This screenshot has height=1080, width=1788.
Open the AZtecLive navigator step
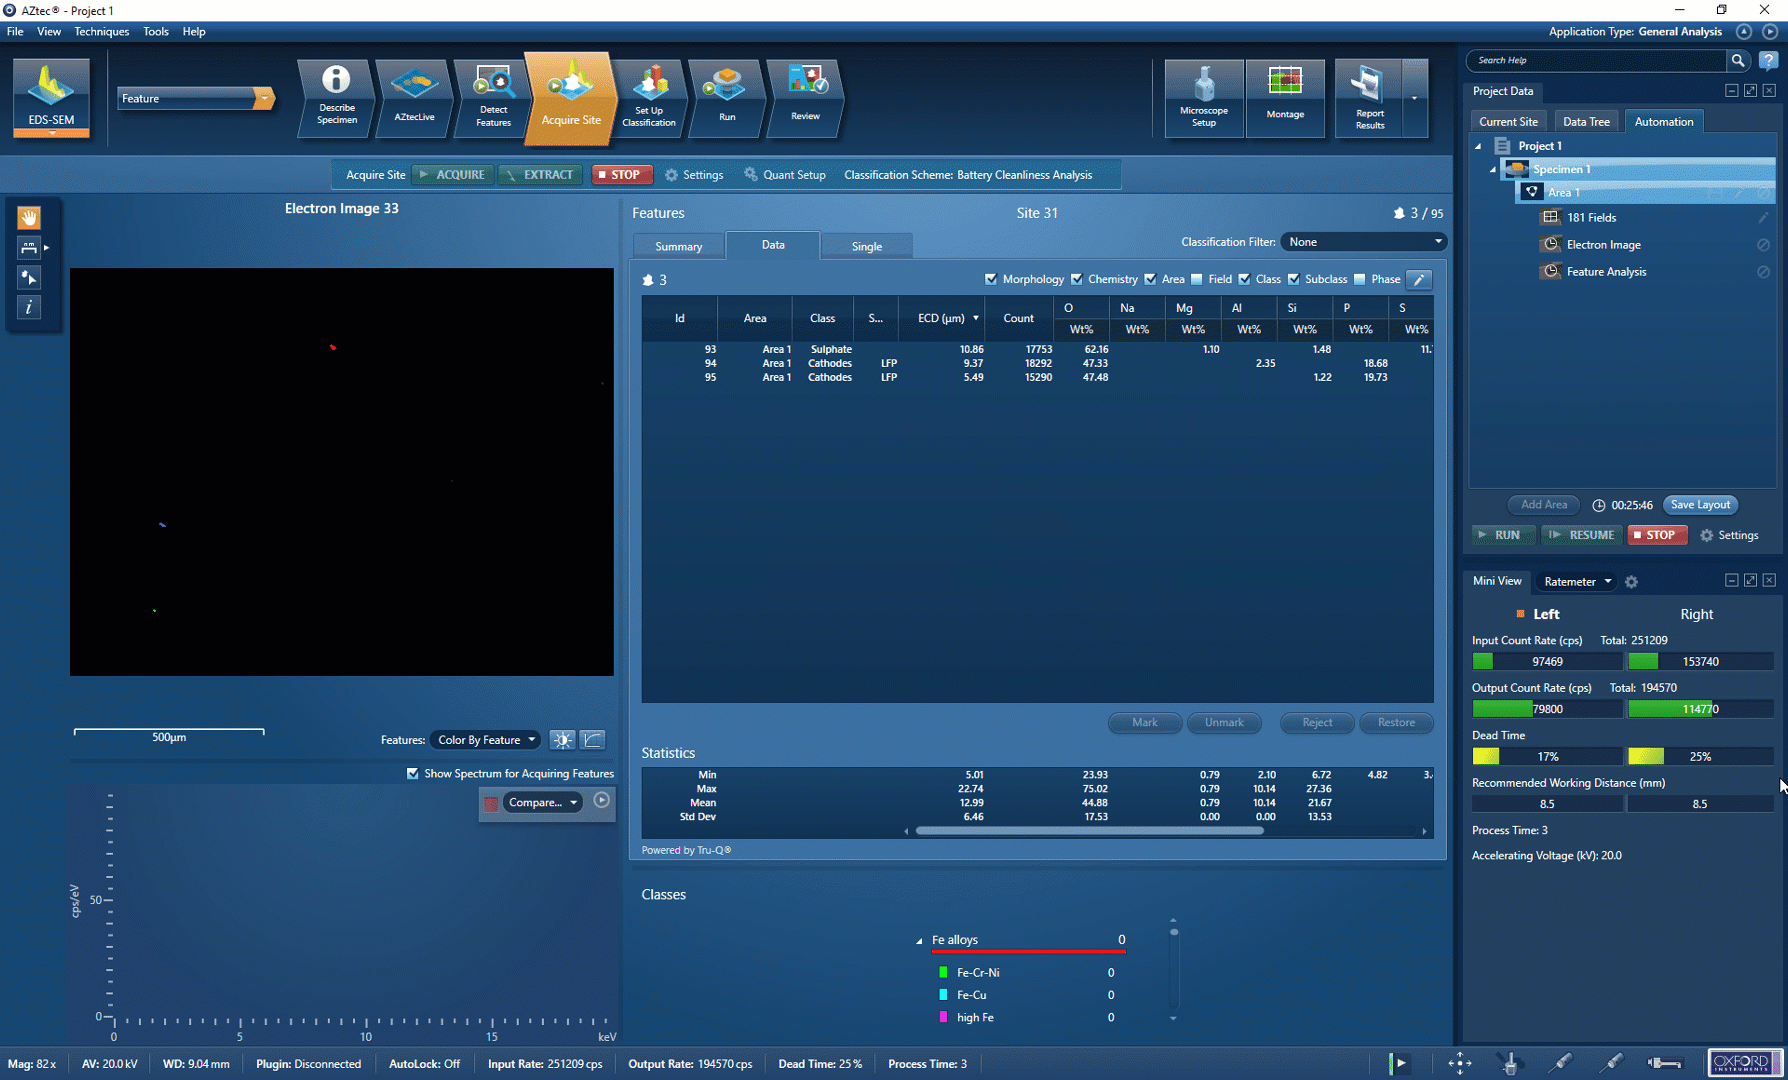coord(414,96)
